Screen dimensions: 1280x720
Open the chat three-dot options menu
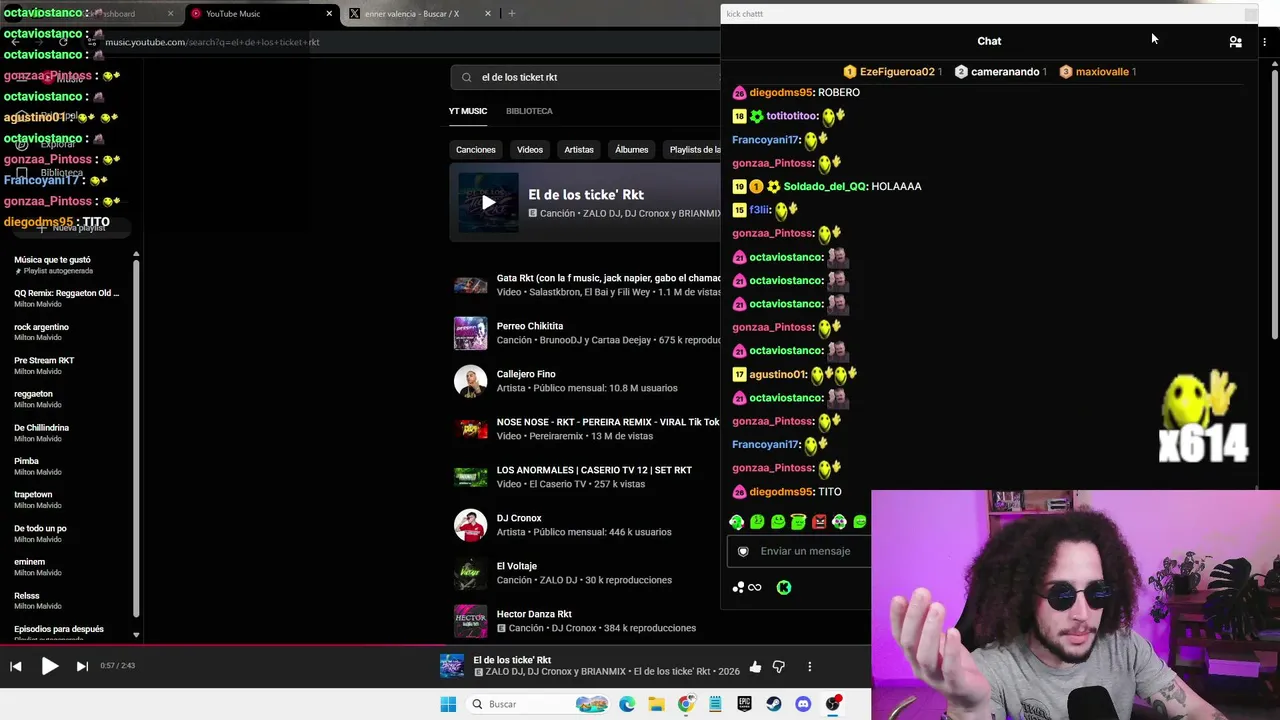[x=1265, y=42]
